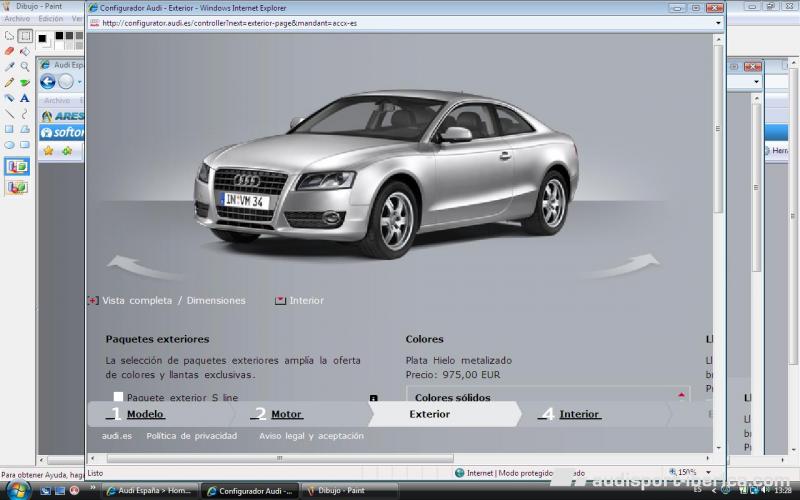The height and width of the screenshot is (500, 800).
Task: Open Edición menu in Paint
Action: pos(51,18)
